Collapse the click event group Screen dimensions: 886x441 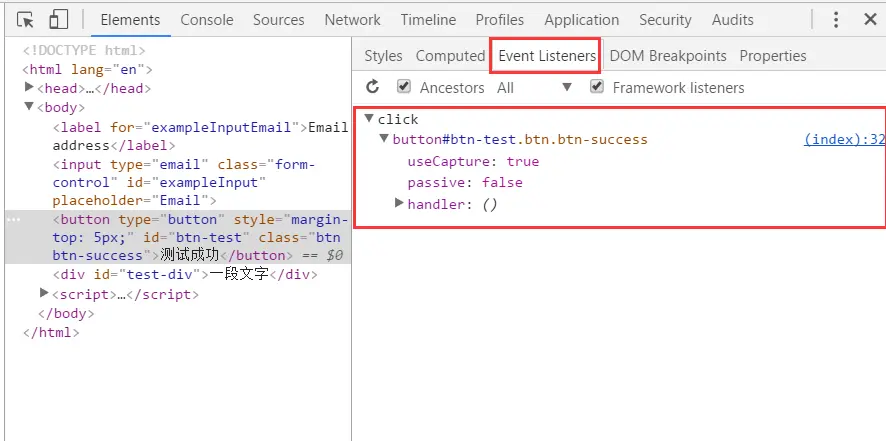tap(369, 118)
